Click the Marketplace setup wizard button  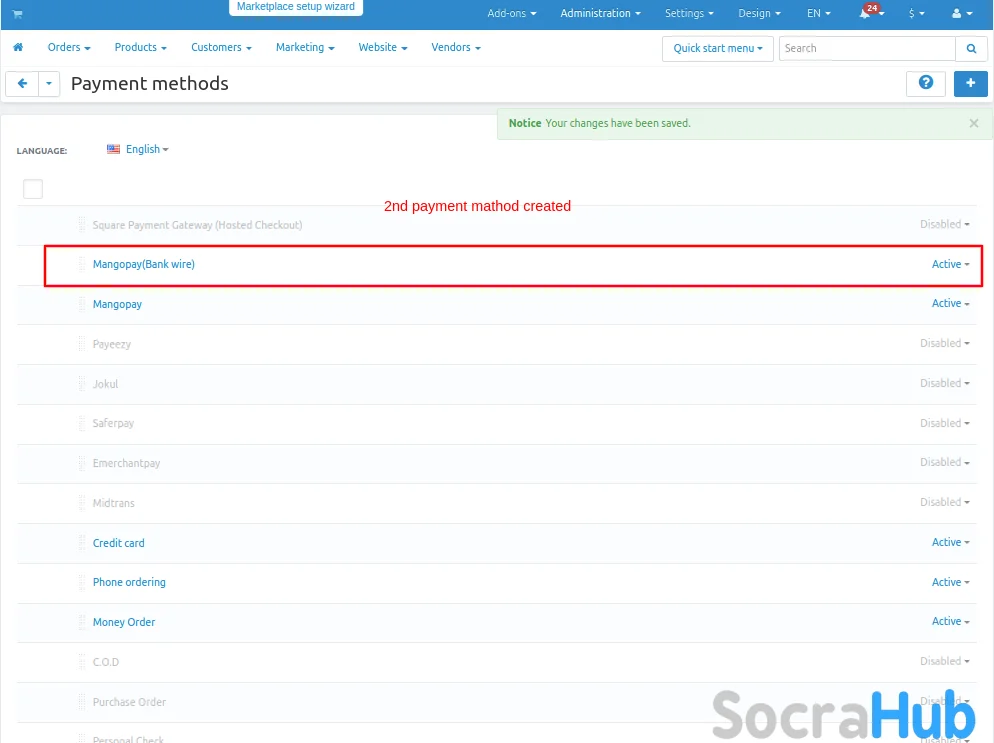pyautogui.click(x=295, y=7)
